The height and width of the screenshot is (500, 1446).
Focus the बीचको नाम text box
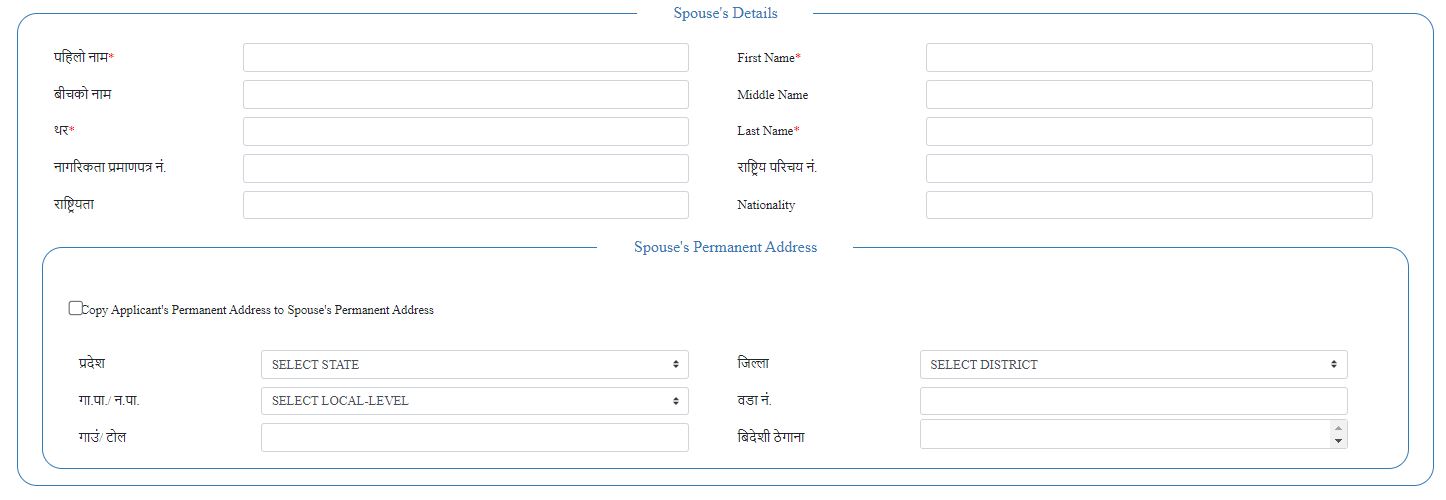(465, 95)
